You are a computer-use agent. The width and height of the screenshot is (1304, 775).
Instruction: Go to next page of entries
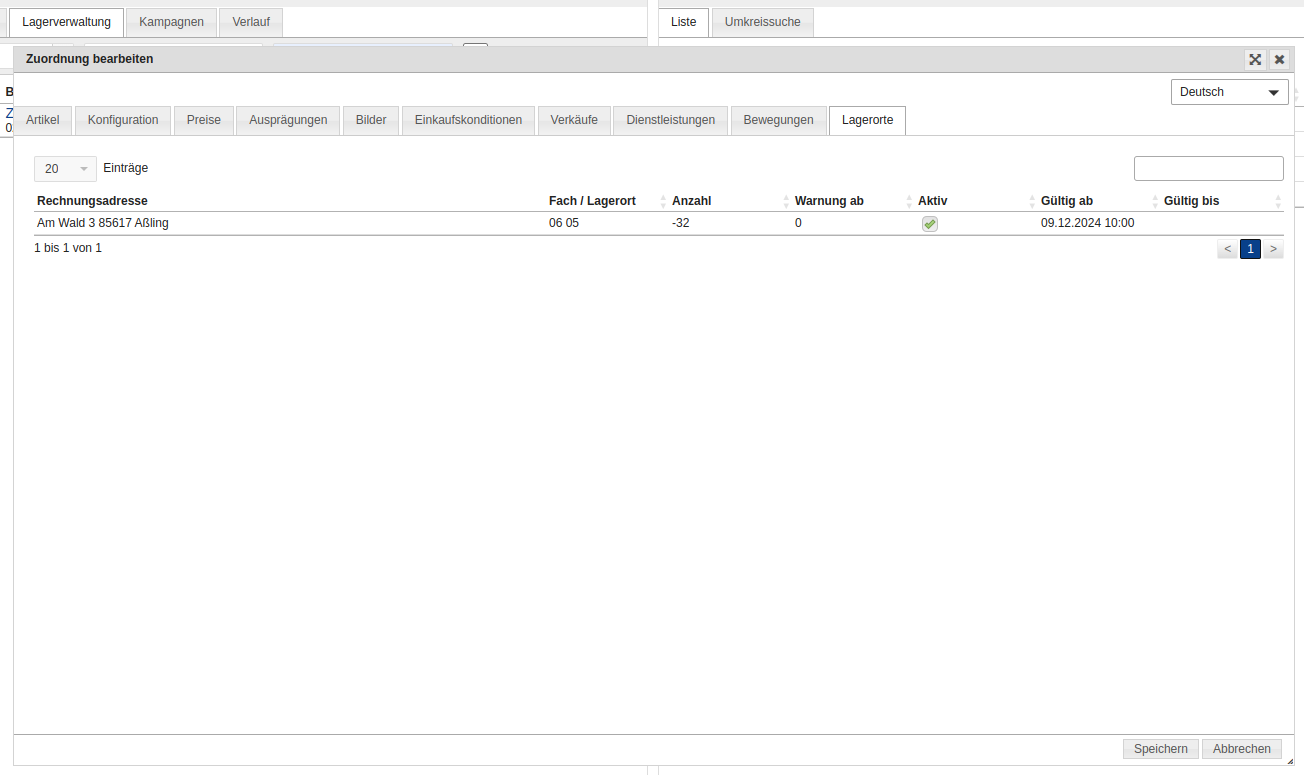coord(1273,249)
